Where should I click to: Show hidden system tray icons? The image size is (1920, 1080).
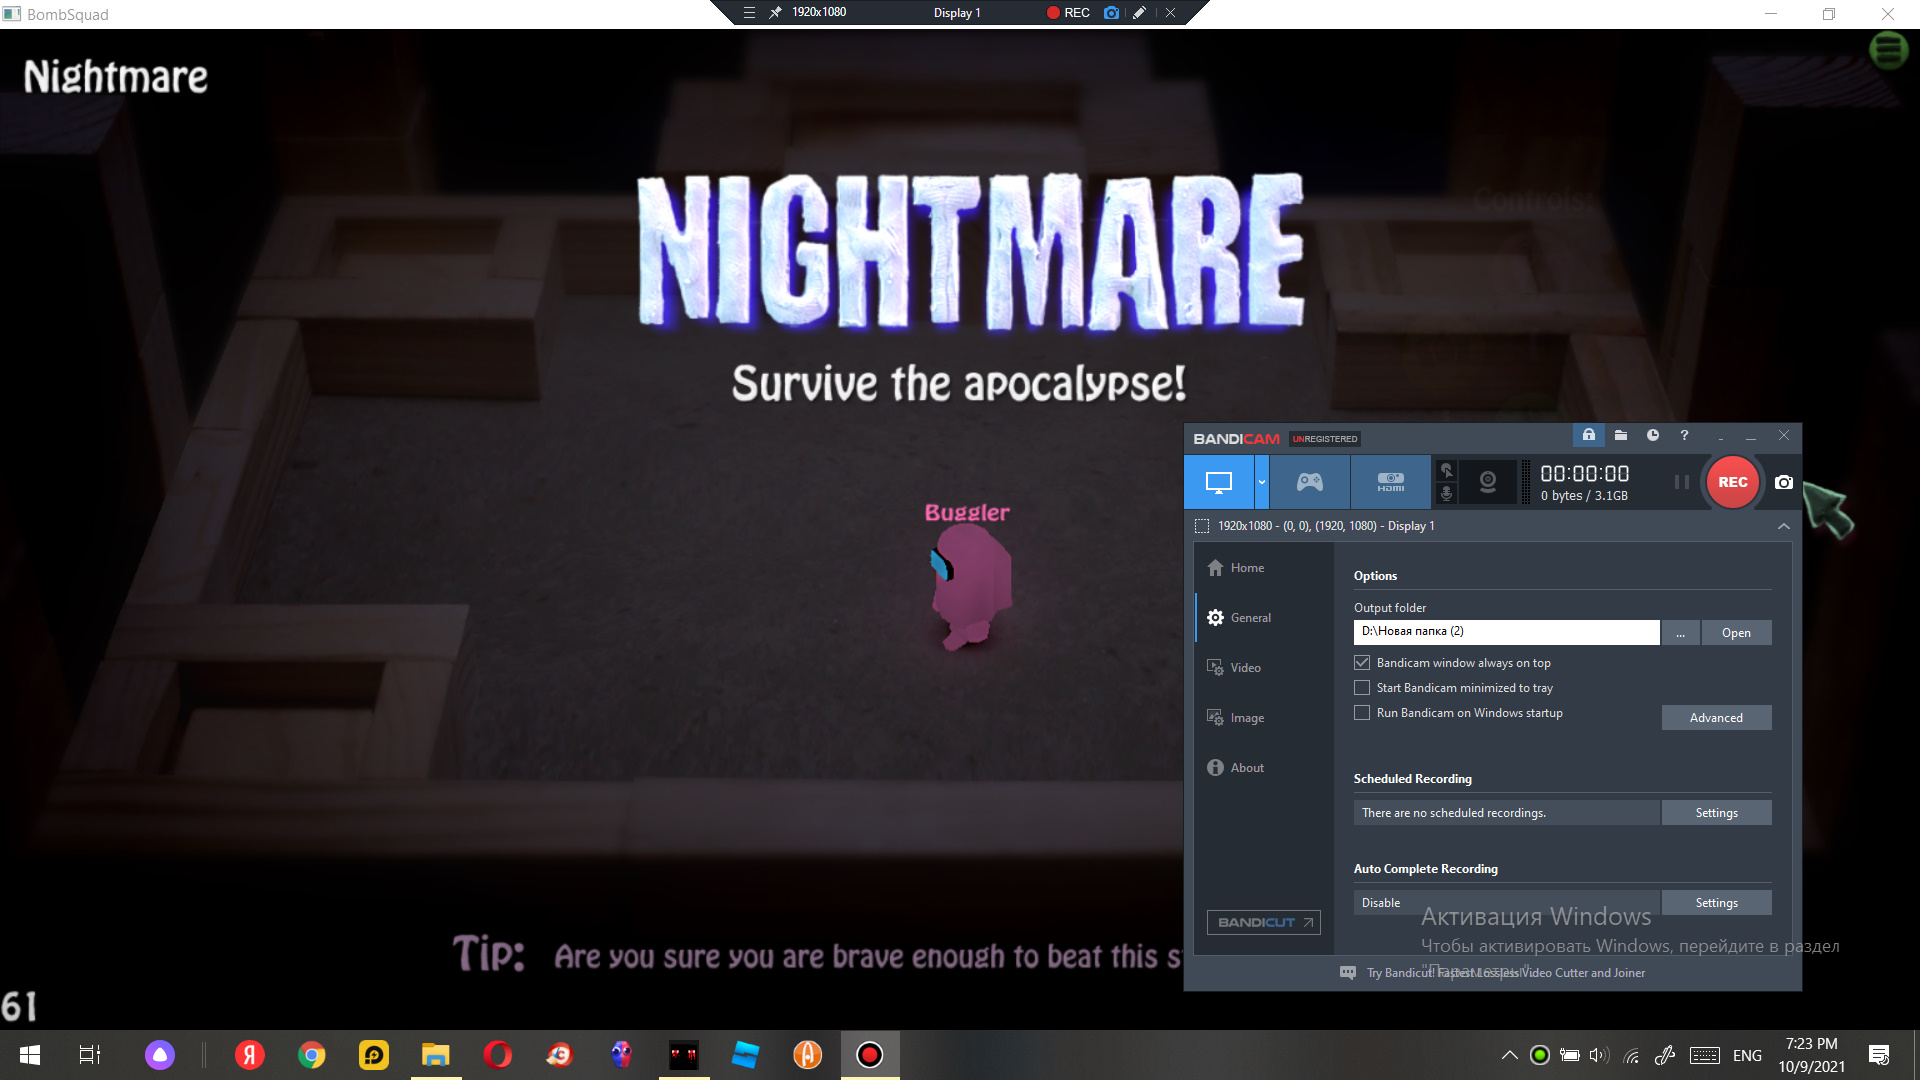[x=1509, y=1055]
